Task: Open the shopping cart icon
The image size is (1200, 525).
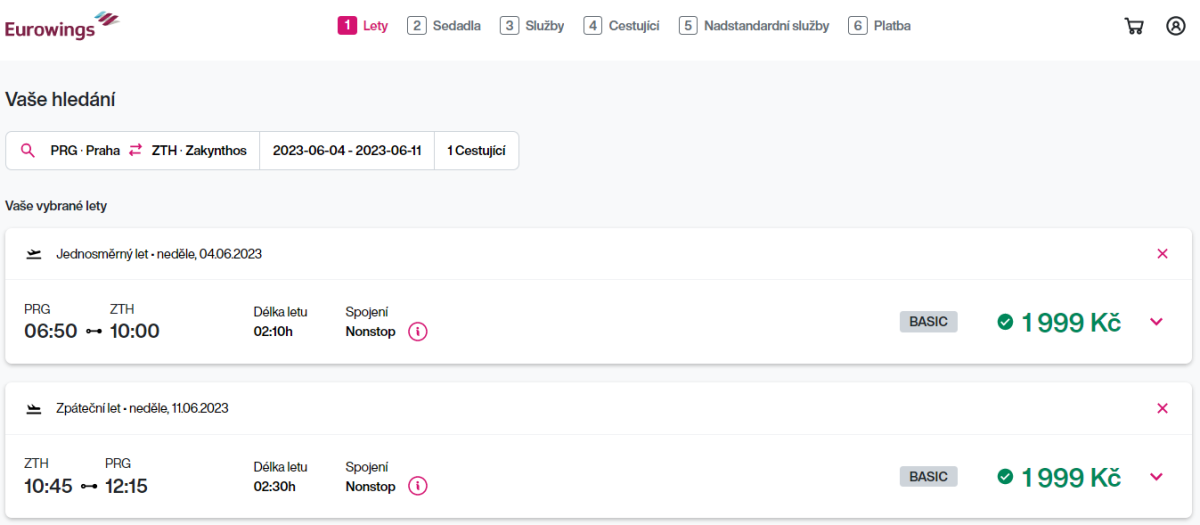Action: pyautogui.click(x=1134, y=26)
